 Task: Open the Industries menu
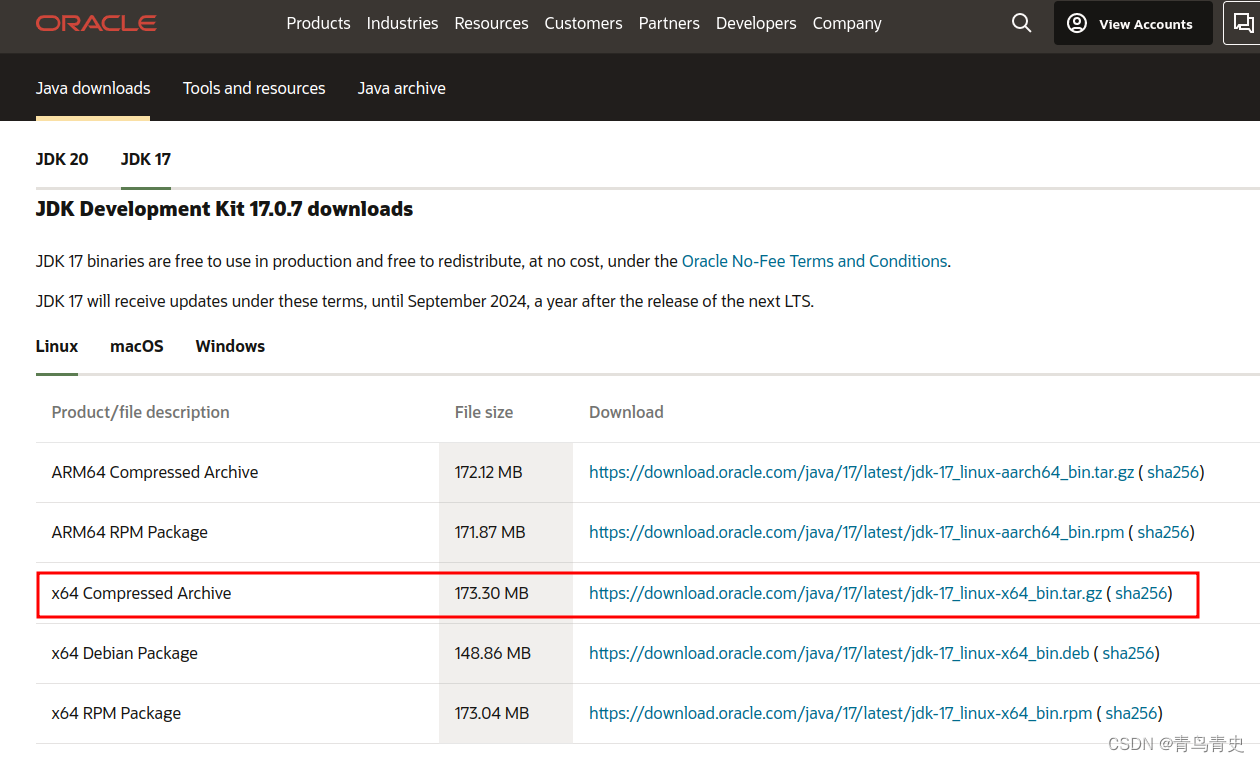tap(402, 23)
